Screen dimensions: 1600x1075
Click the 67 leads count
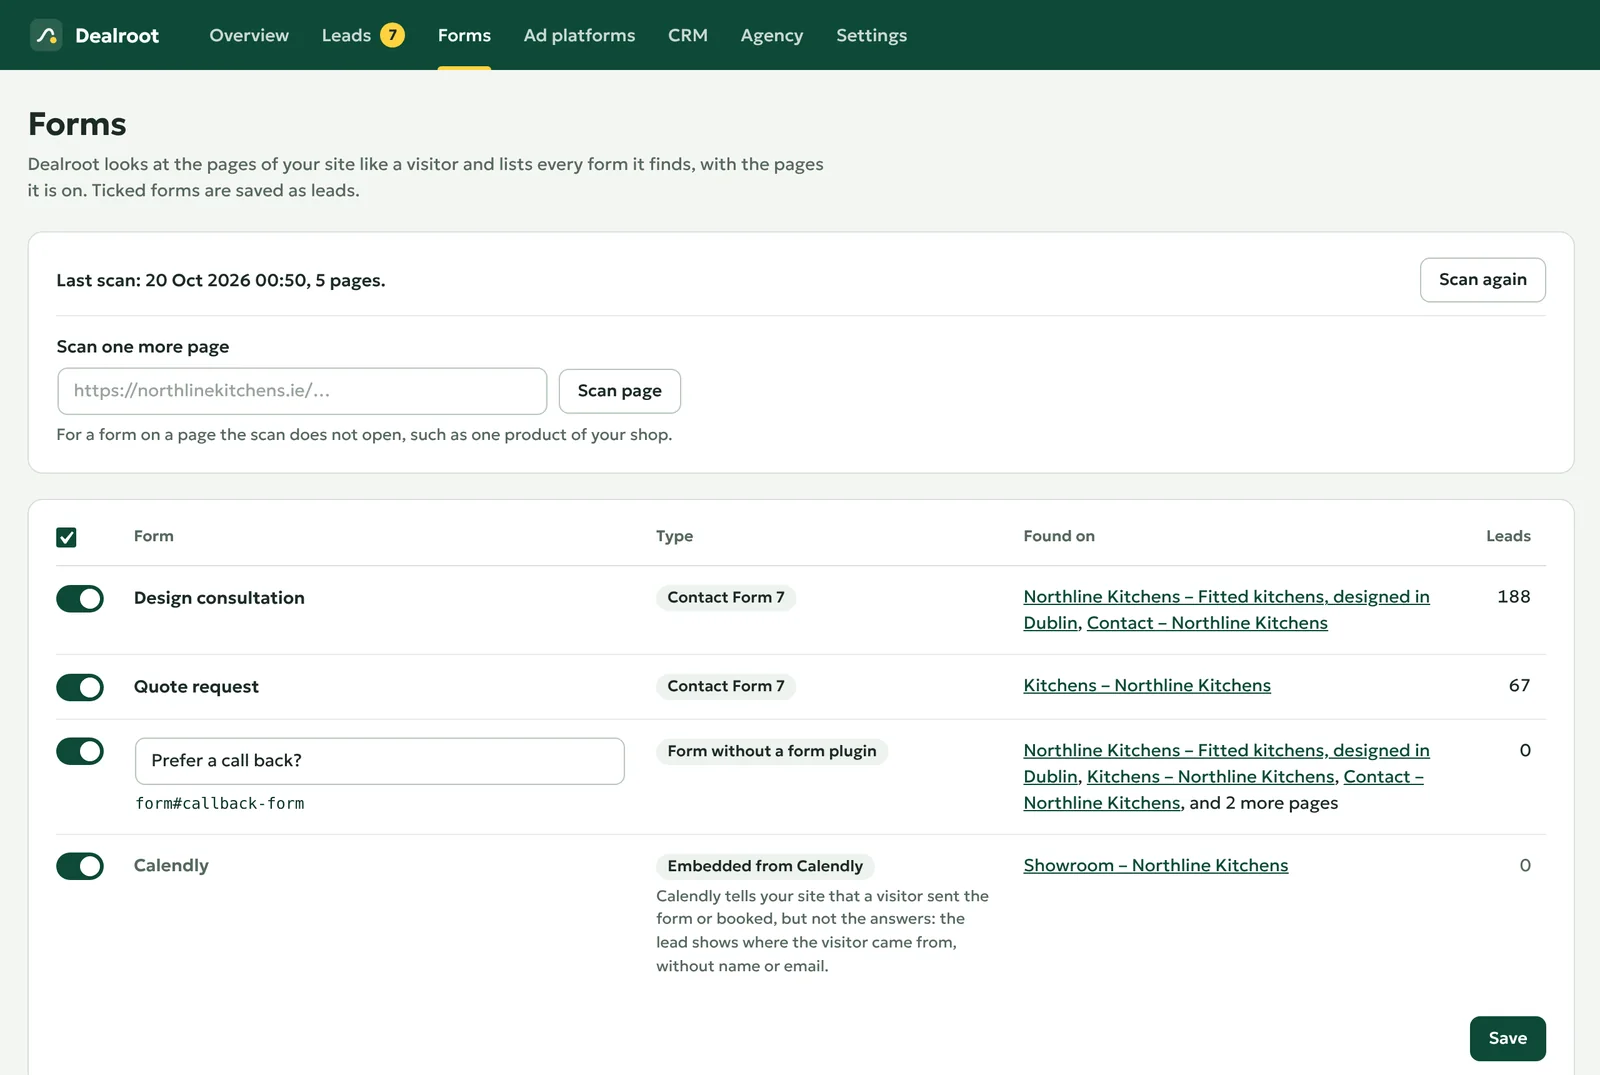click(x=1519, y=685)
